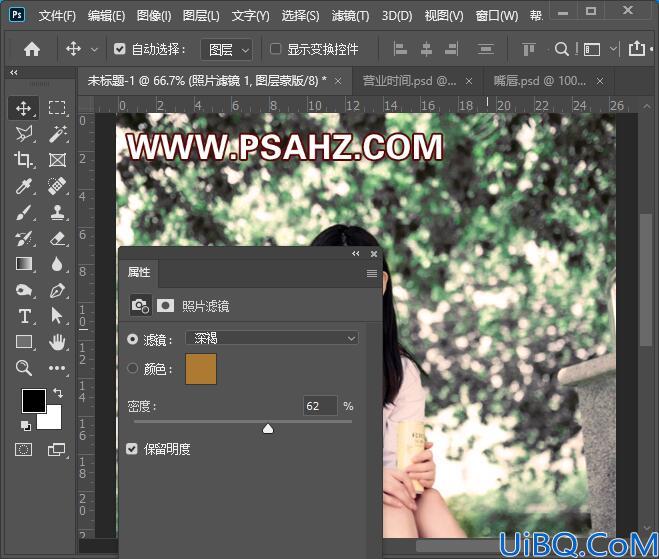This screenshot has width=659, height=559.
Task: Select the Eyedropper tool
Action: pos(23,186)
